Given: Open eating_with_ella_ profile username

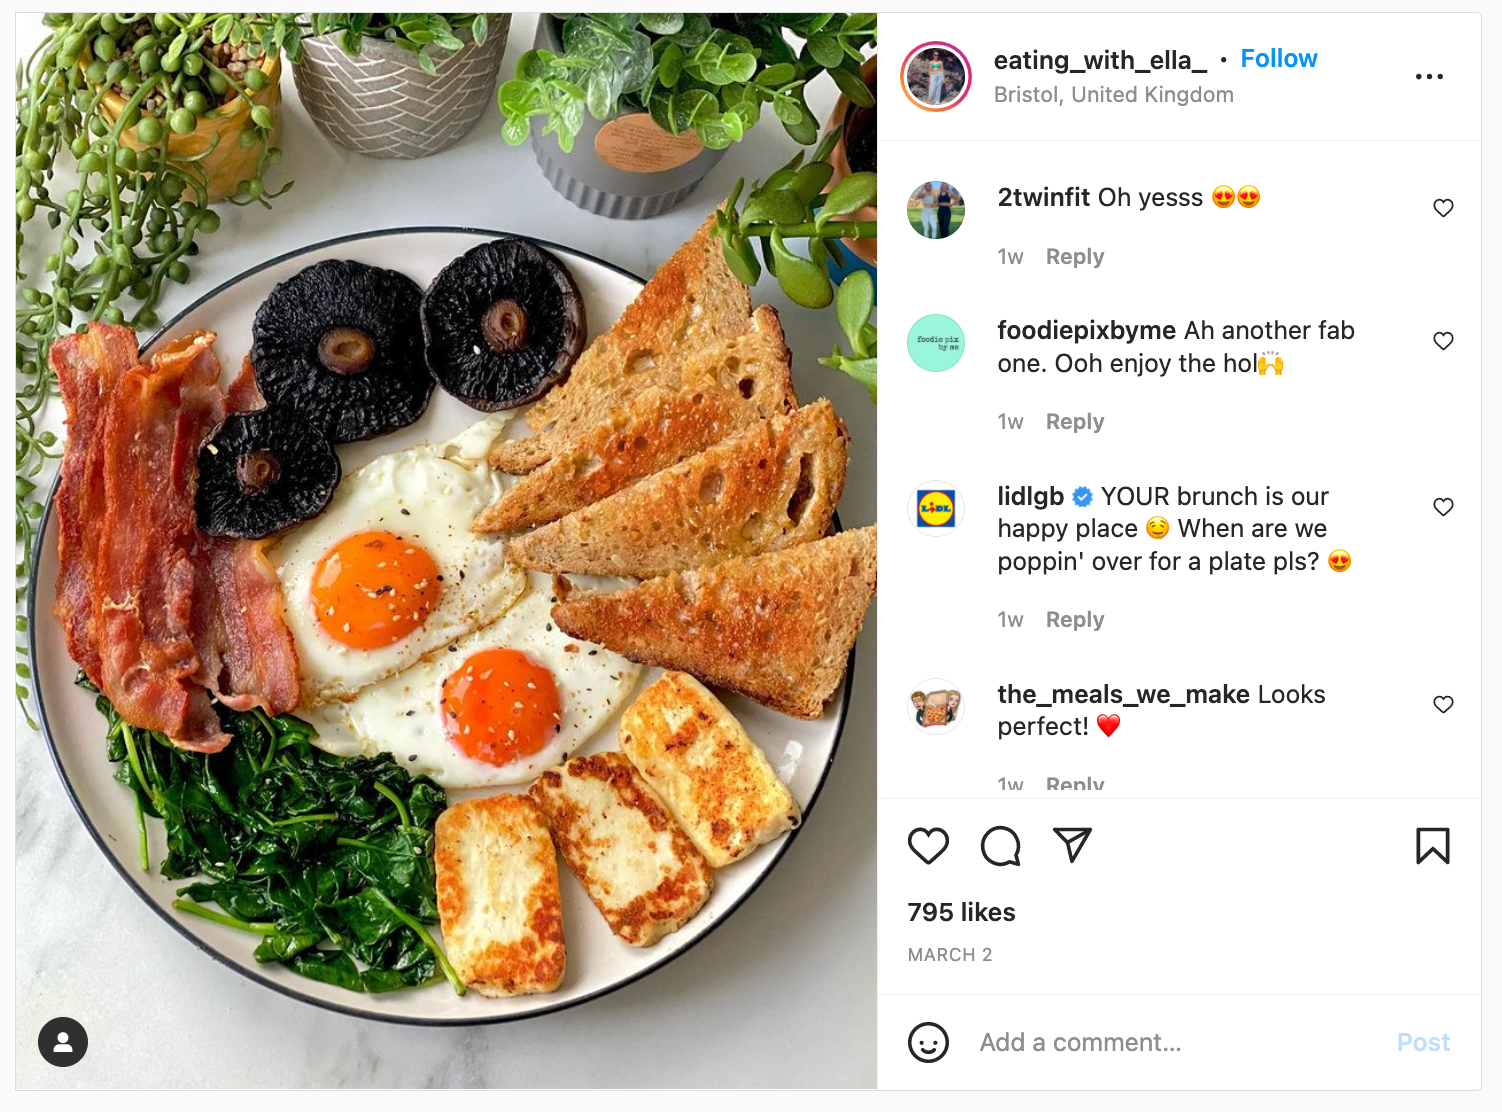Looking at the screenshot, I should pyautogui.click(x=1100, y=60).
